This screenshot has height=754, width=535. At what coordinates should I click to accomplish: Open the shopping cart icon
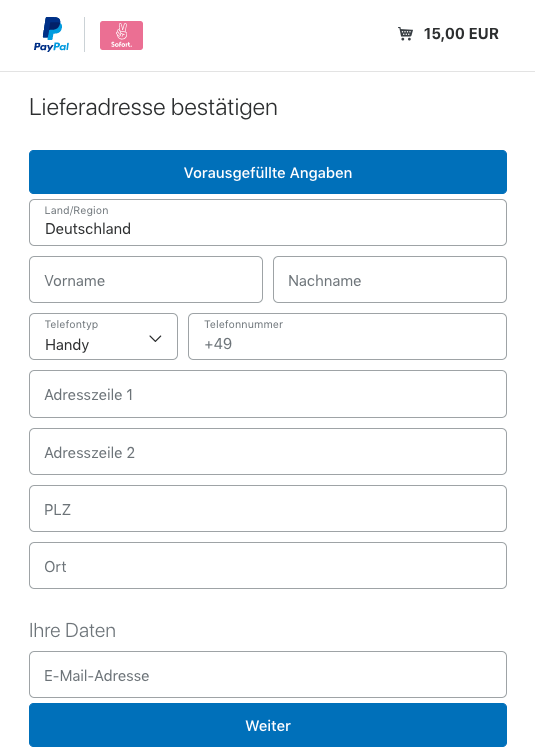pyautogui.click(x=405, y=34)
